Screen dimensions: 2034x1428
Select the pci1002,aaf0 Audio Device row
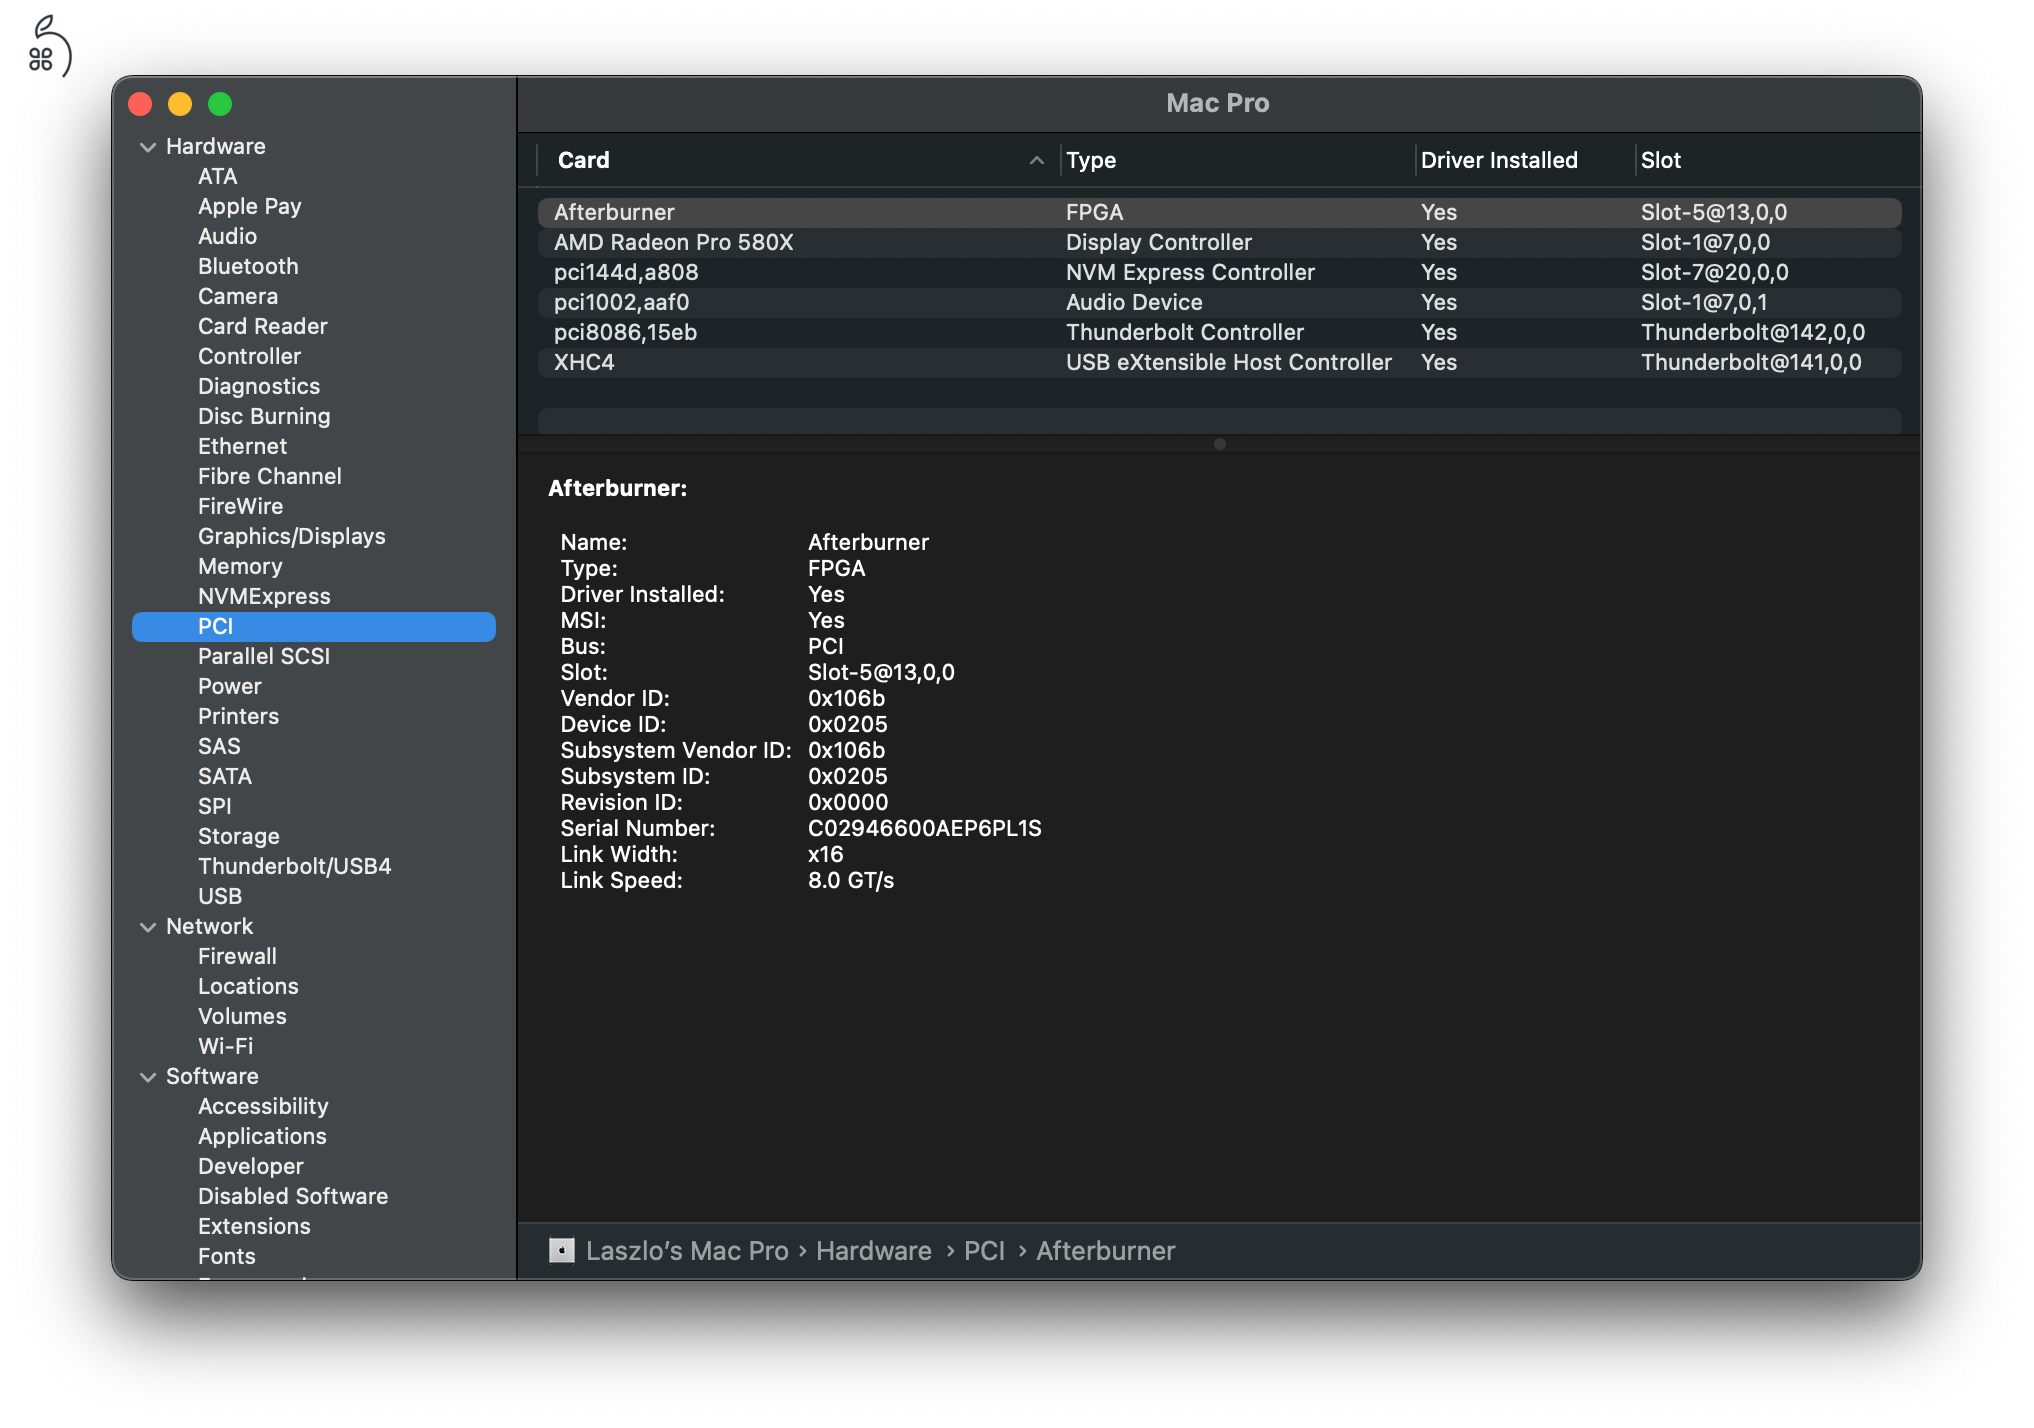point(1219,302)
